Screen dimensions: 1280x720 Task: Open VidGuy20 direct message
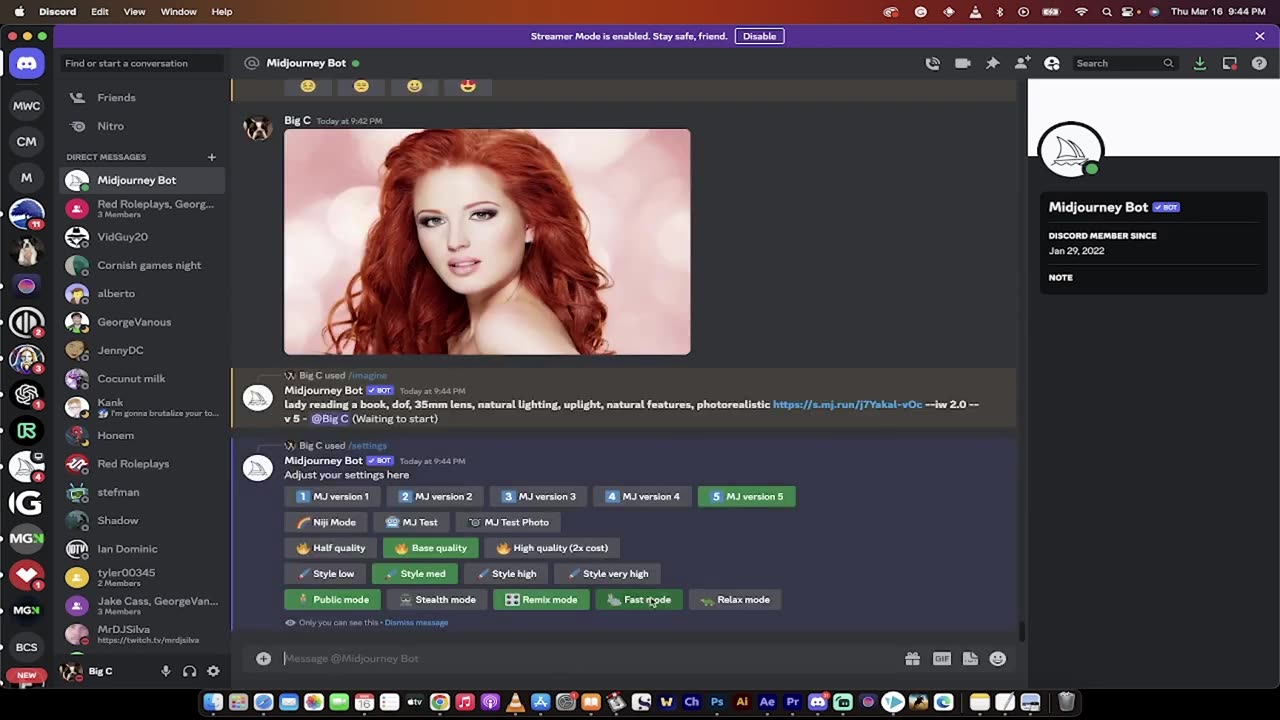tap(144, 237)
